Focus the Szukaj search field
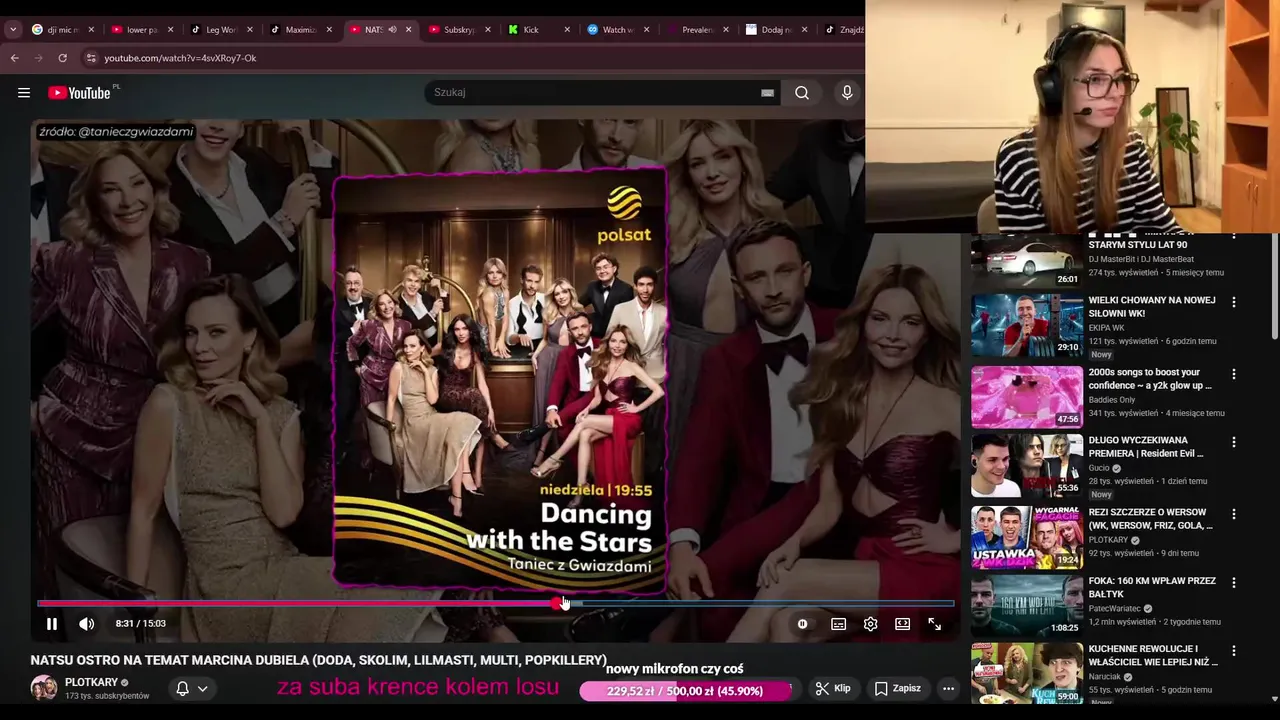The image size is (1280, 720). [x=595, y=92]
